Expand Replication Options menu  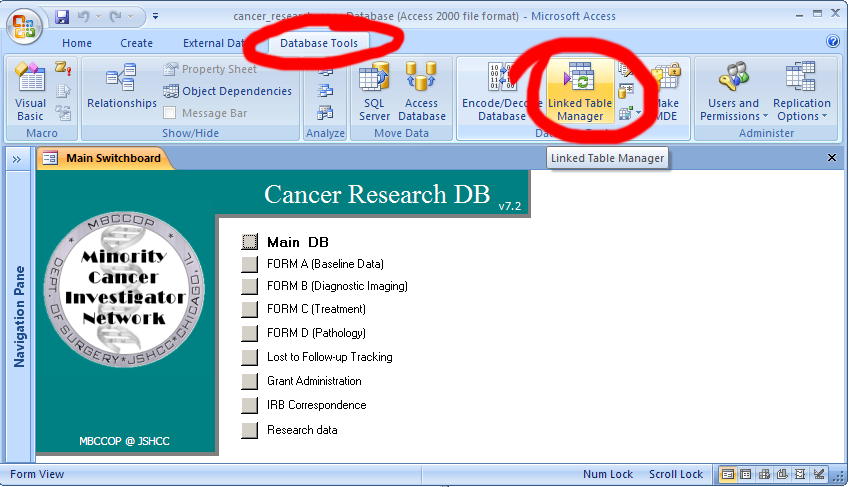(801, 92)
